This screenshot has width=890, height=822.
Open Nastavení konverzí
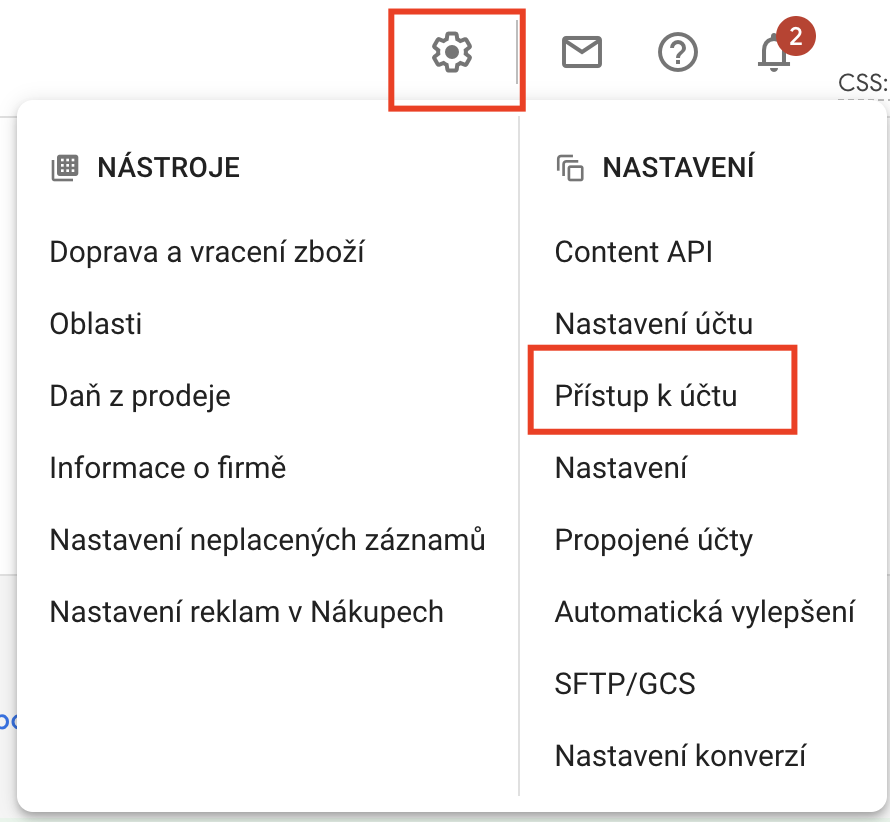click(x=680, y=756)
